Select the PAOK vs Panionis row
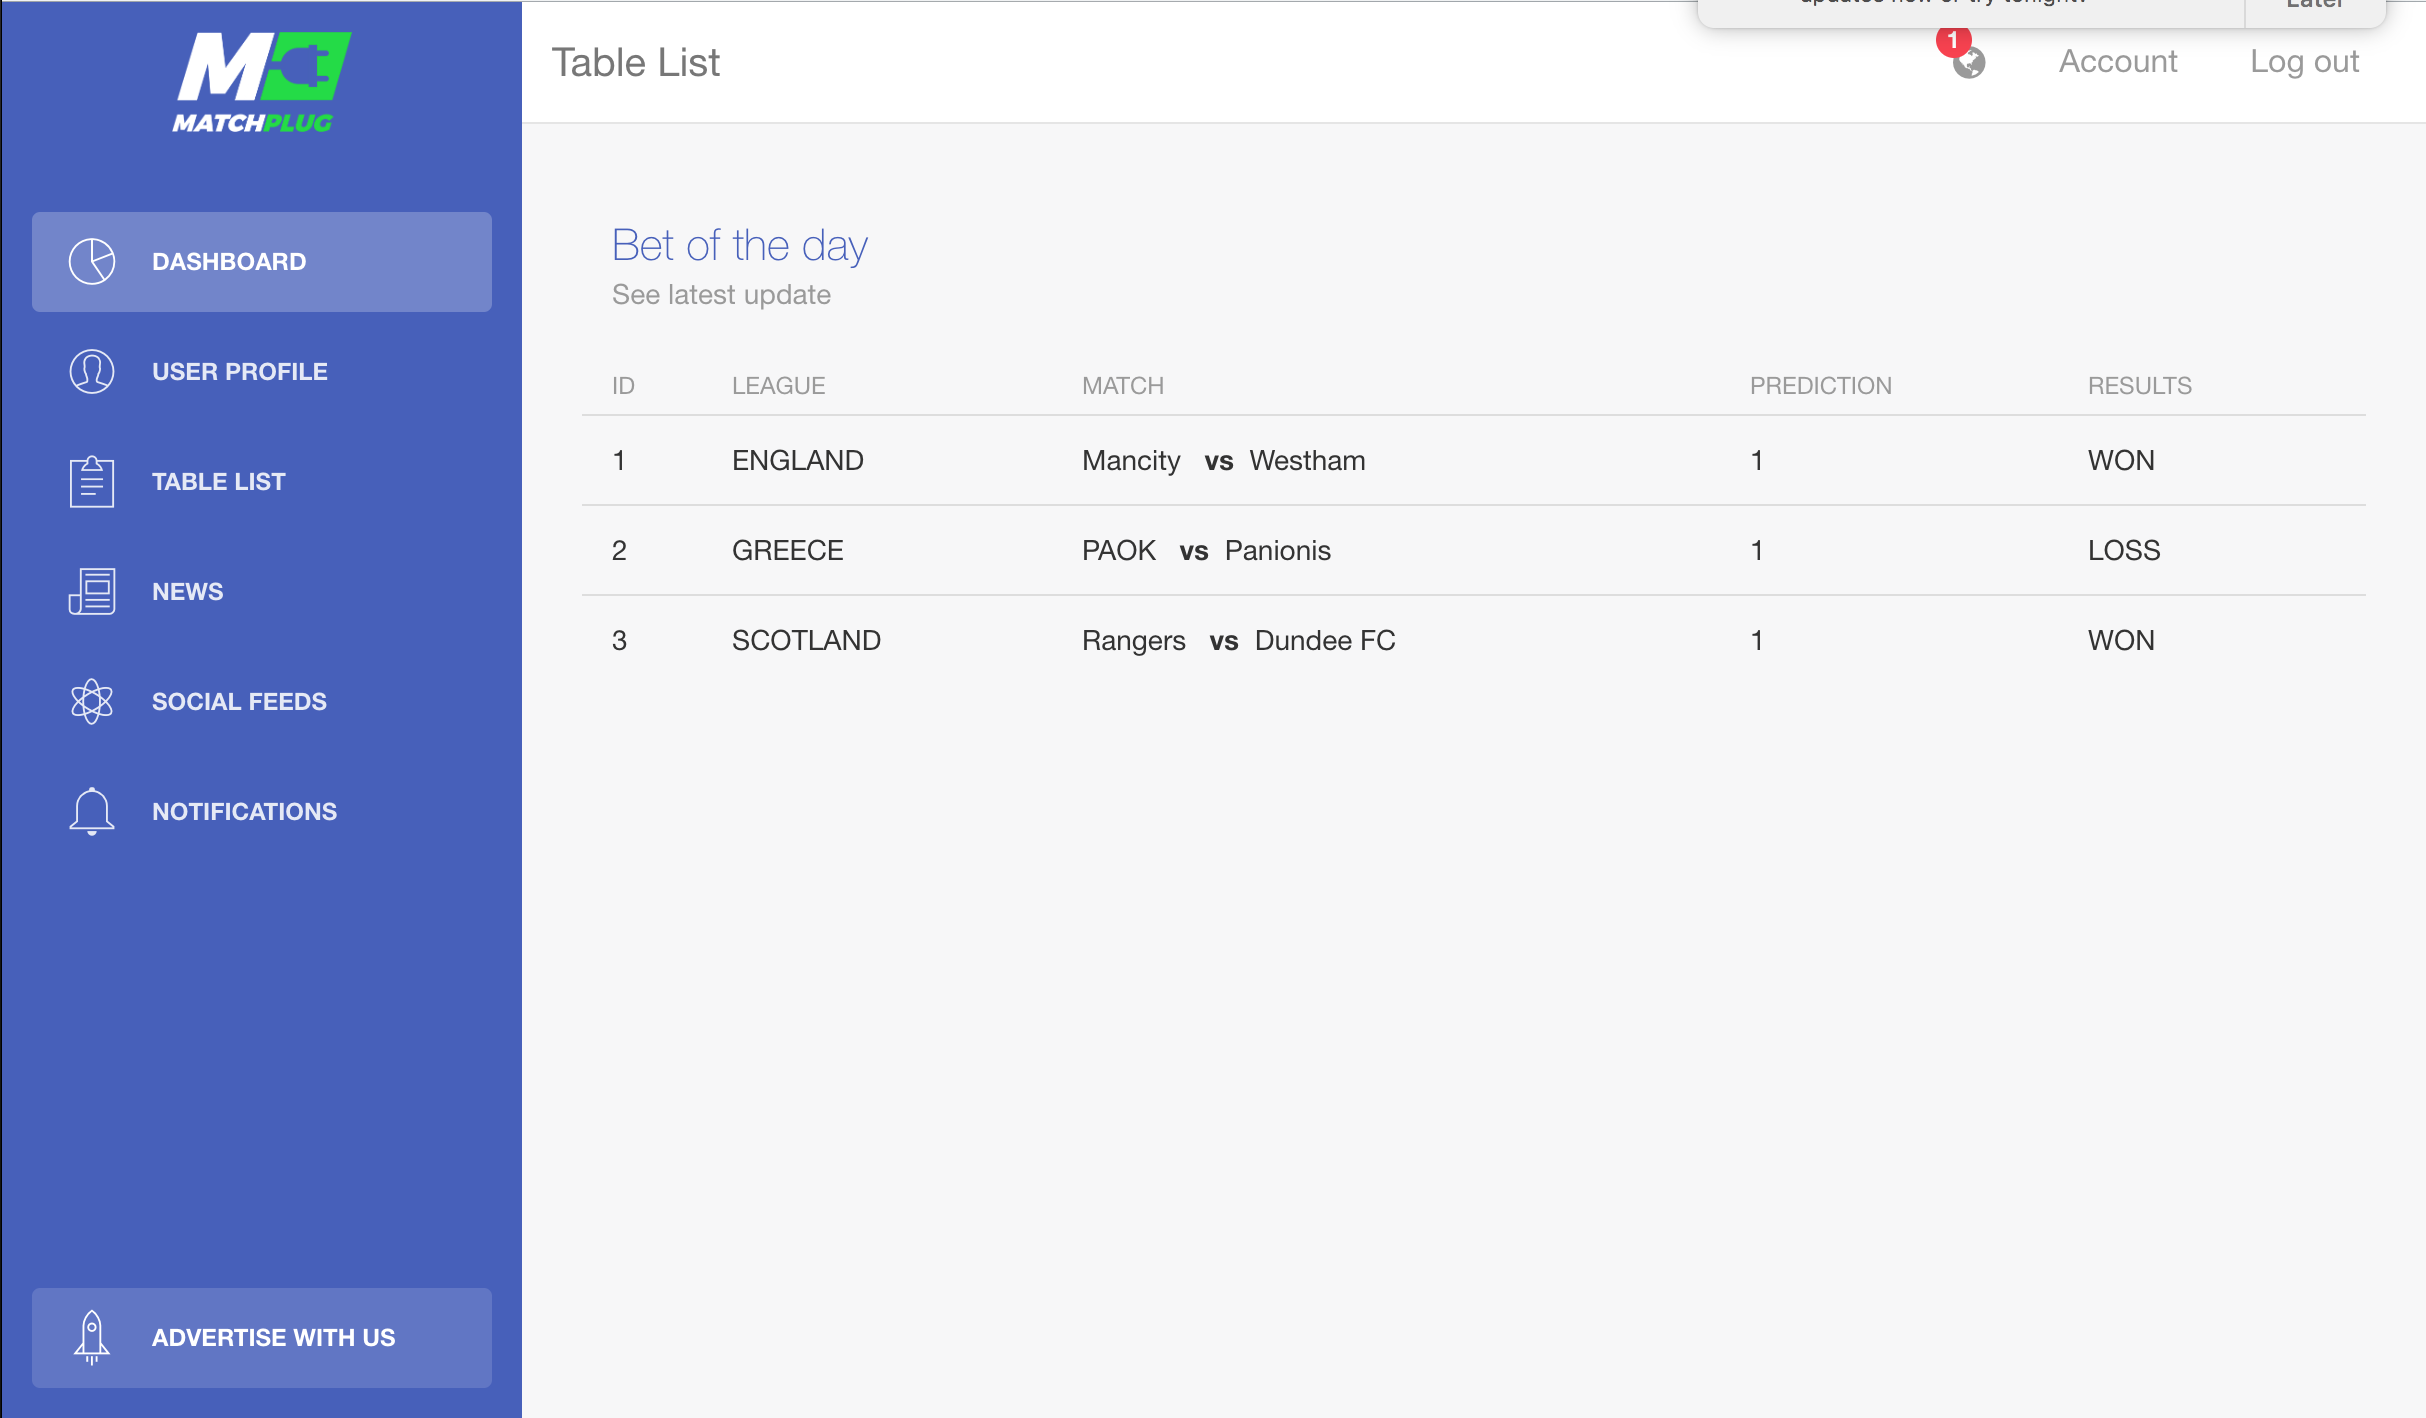 pos(1474,551)
